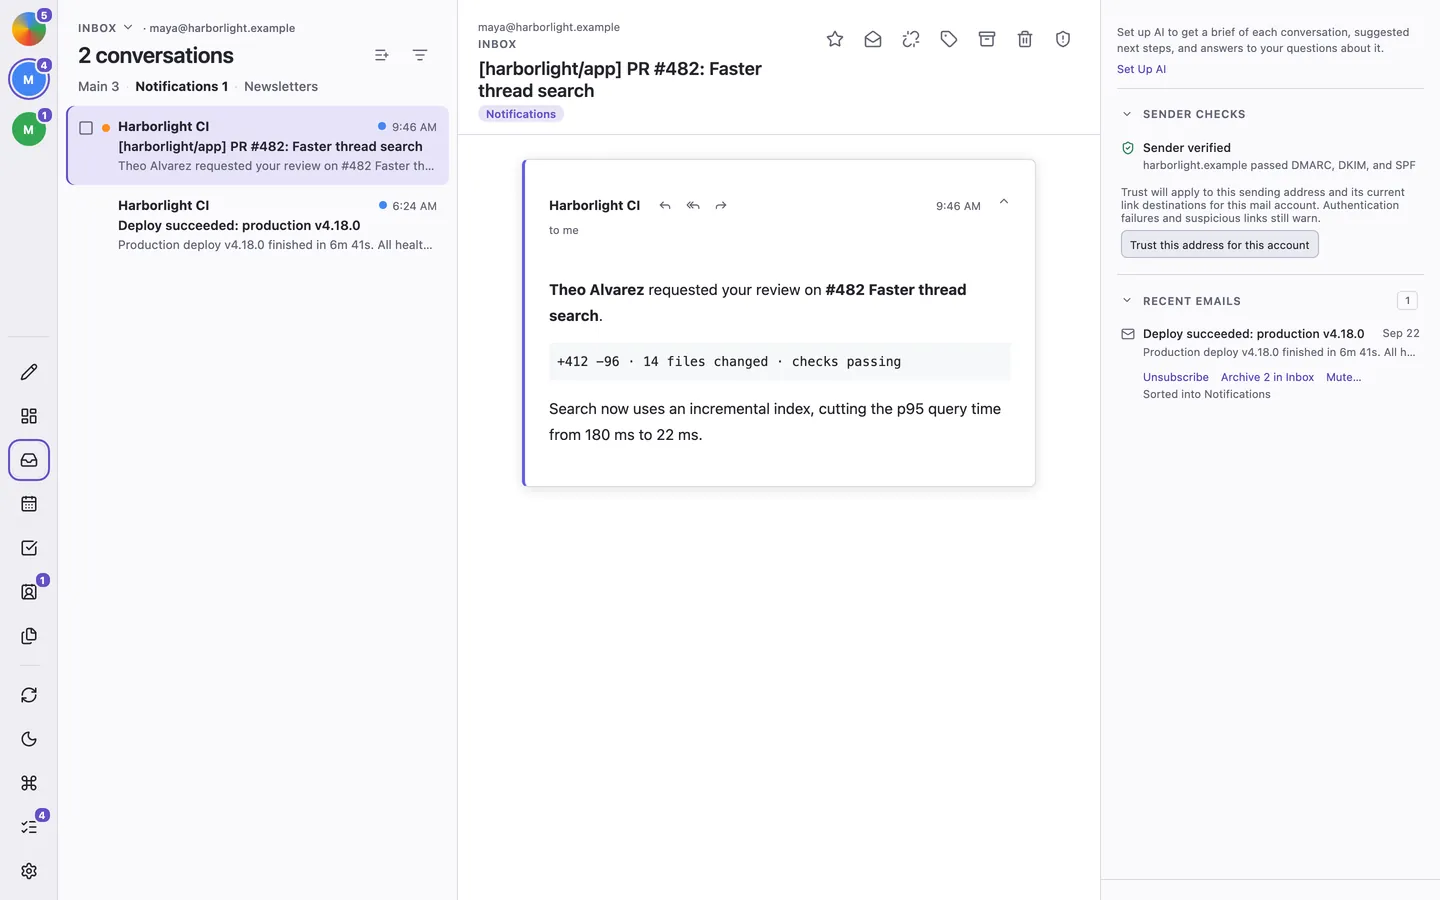This screenshot has width=1440, height=900.
Task: Click the tag icon in the message toolbar
Action: click(949, 39)
